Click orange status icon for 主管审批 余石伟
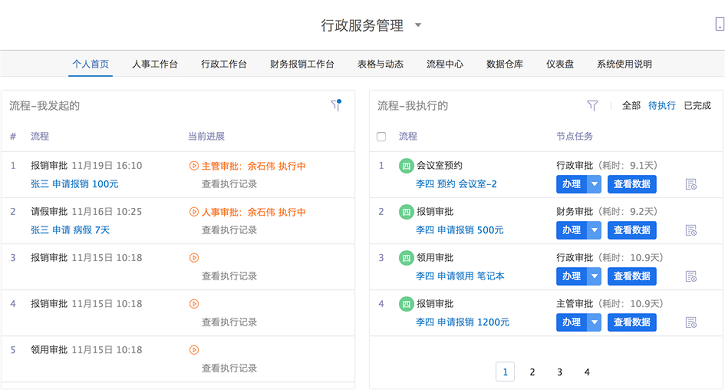725x390 pixels. pos(194,166)
